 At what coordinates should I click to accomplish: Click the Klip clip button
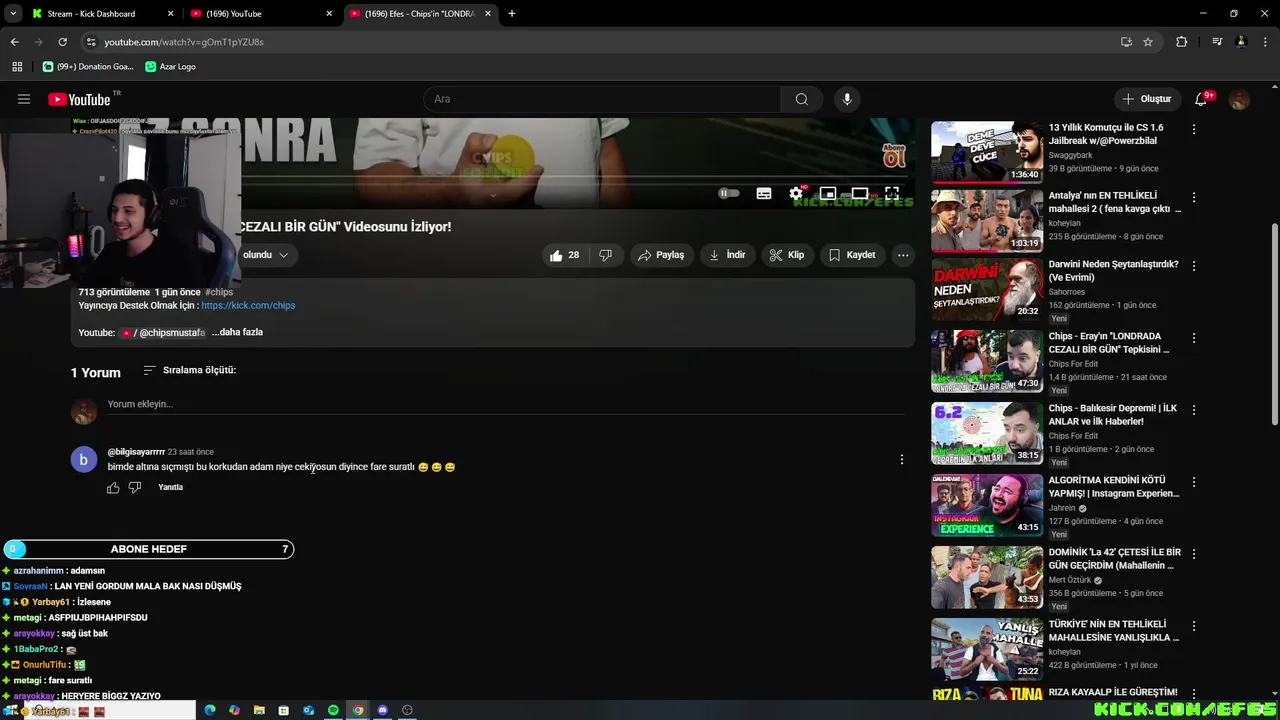pos(786,255)
